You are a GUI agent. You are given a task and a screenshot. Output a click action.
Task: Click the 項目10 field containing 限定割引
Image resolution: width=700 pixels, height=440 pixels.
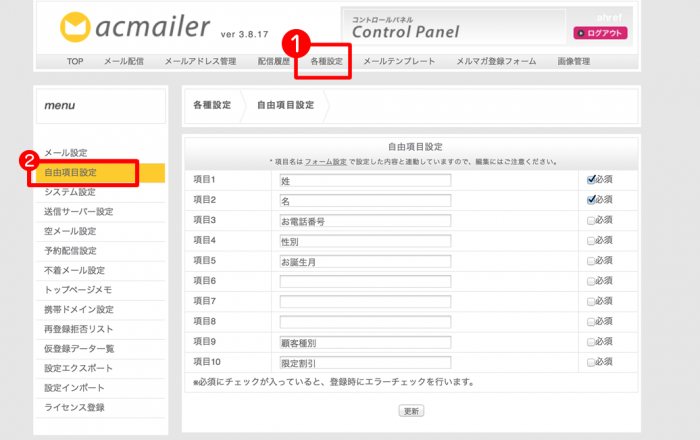coord(365,363)
